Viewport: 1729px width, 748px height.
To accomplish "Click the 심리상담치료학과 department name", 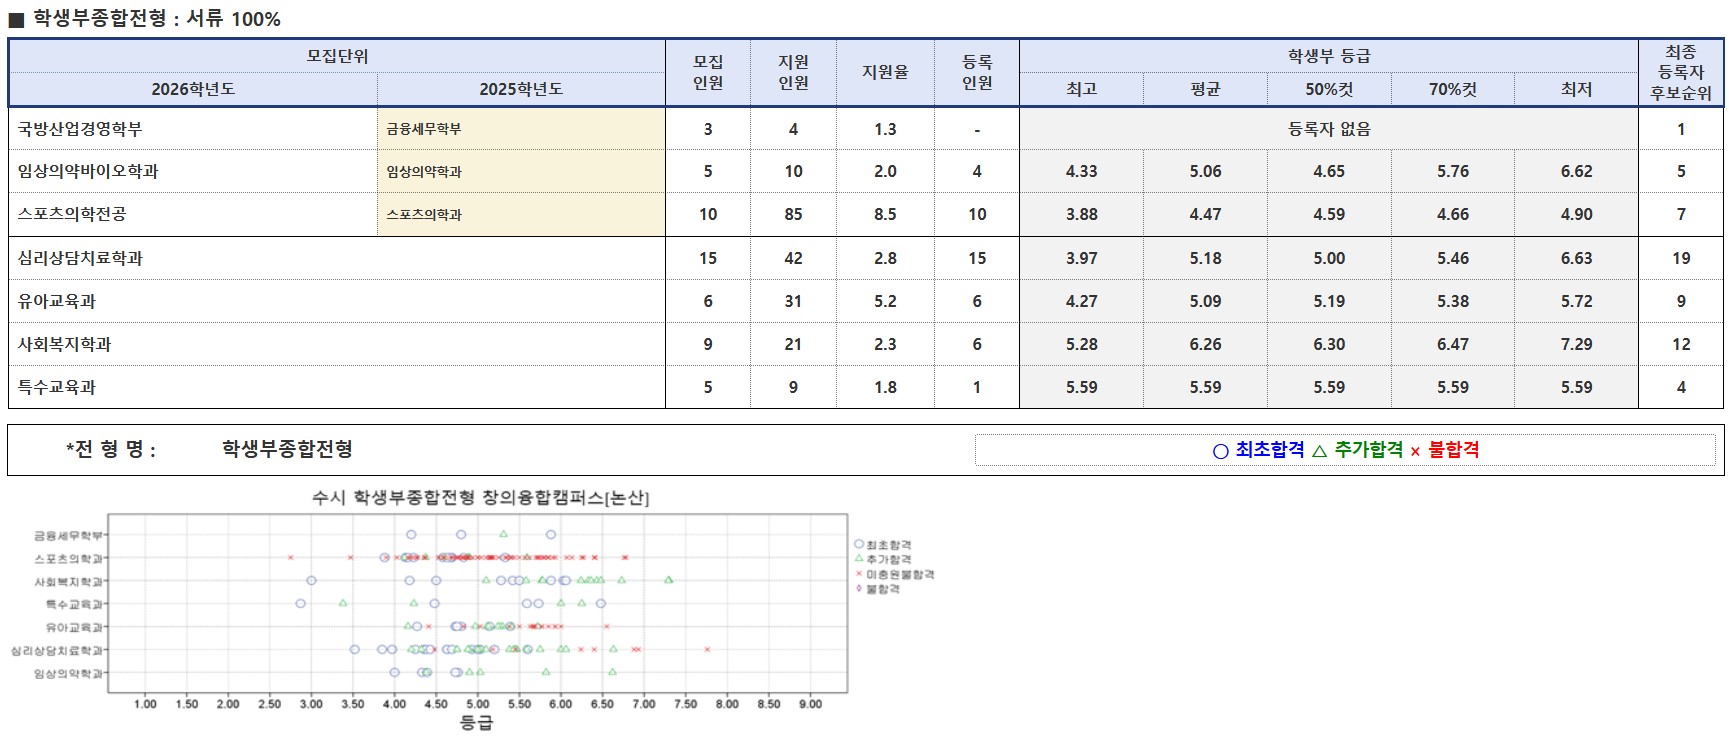I will (x=80, y=258).
